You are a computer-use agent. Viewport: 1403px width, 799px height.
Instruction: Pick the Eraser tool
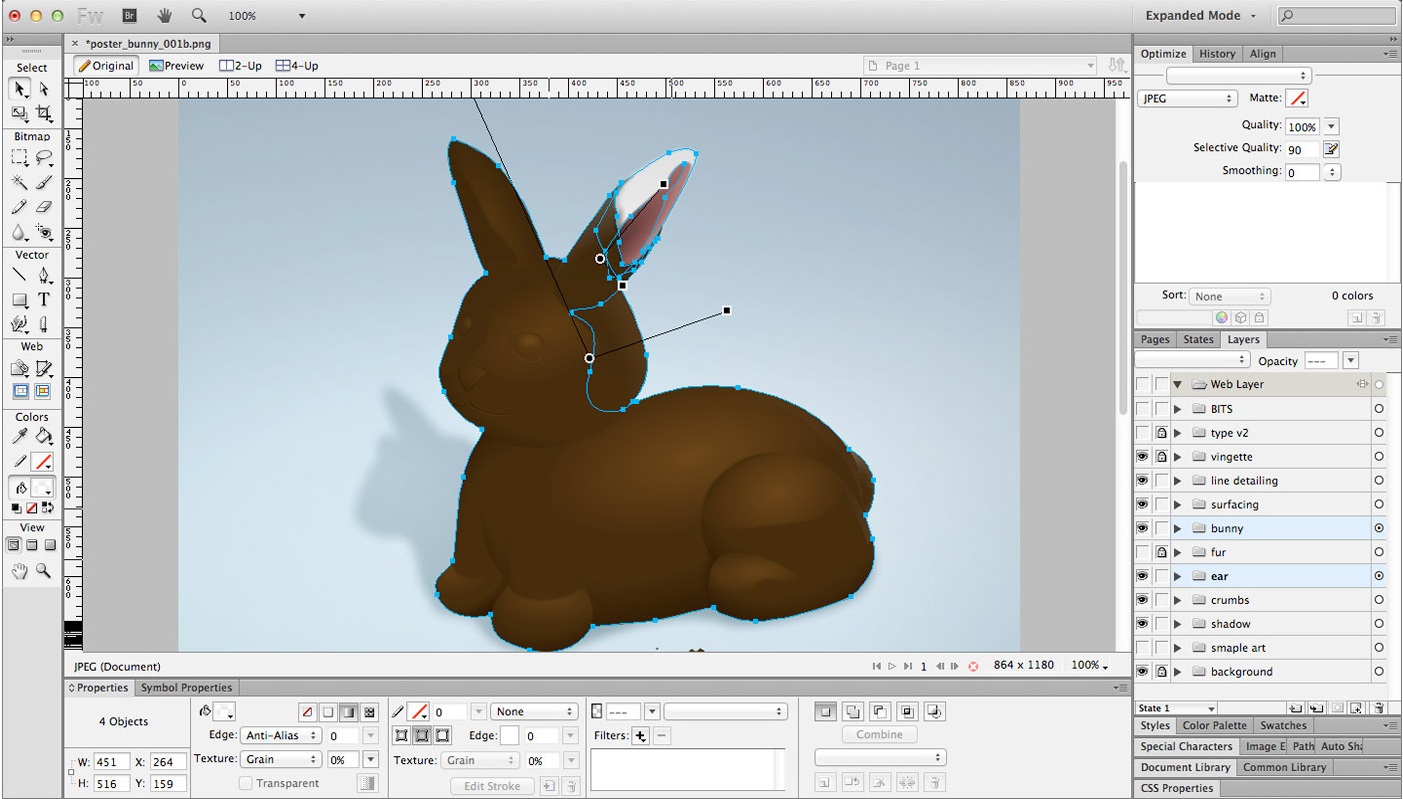pyautogui.click(x=44, y=207)
